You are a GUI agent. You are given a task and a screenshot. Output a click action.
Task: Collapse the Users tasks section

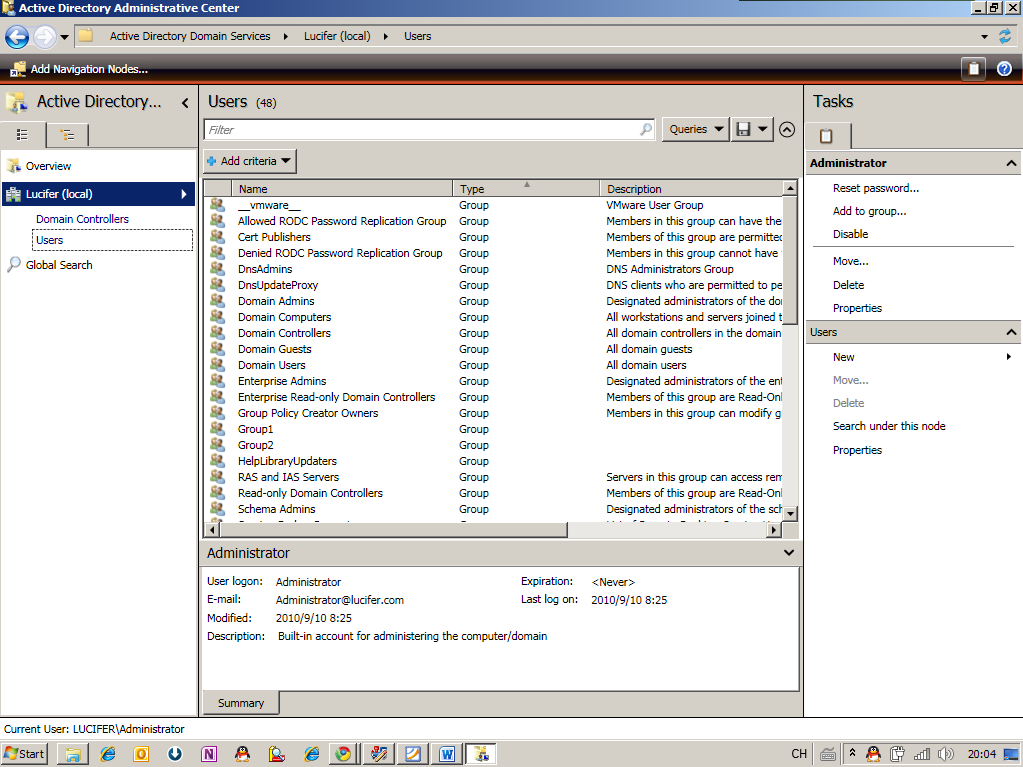[1011, 332]
